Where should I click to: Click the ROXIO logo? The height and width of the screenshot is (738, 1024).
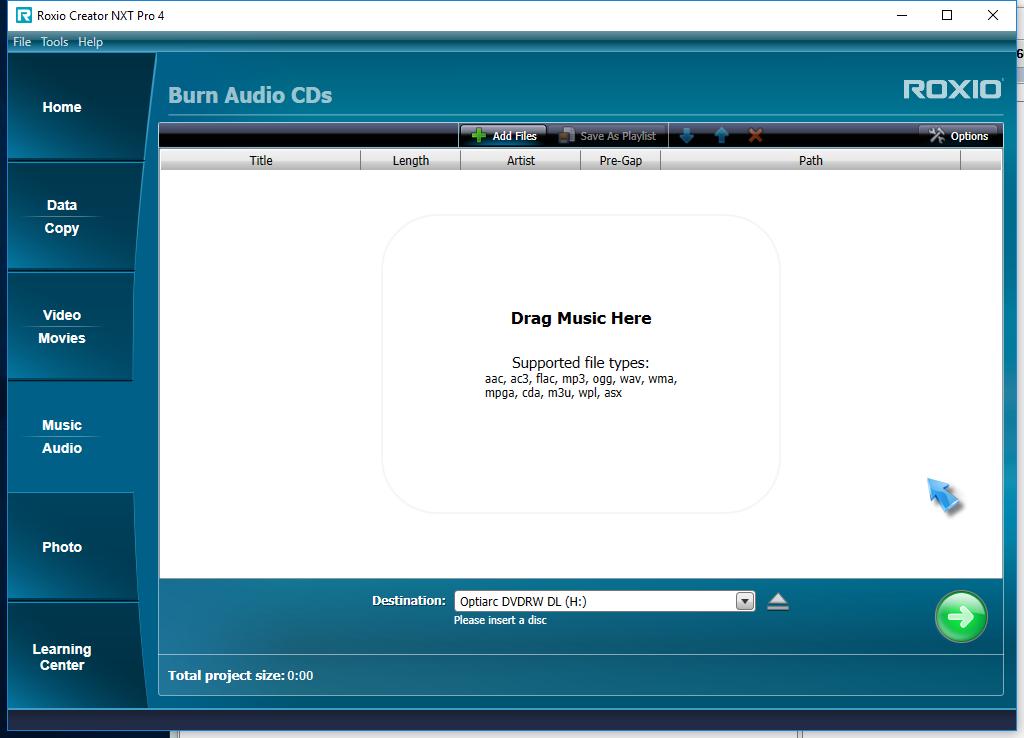click(952, 89)
